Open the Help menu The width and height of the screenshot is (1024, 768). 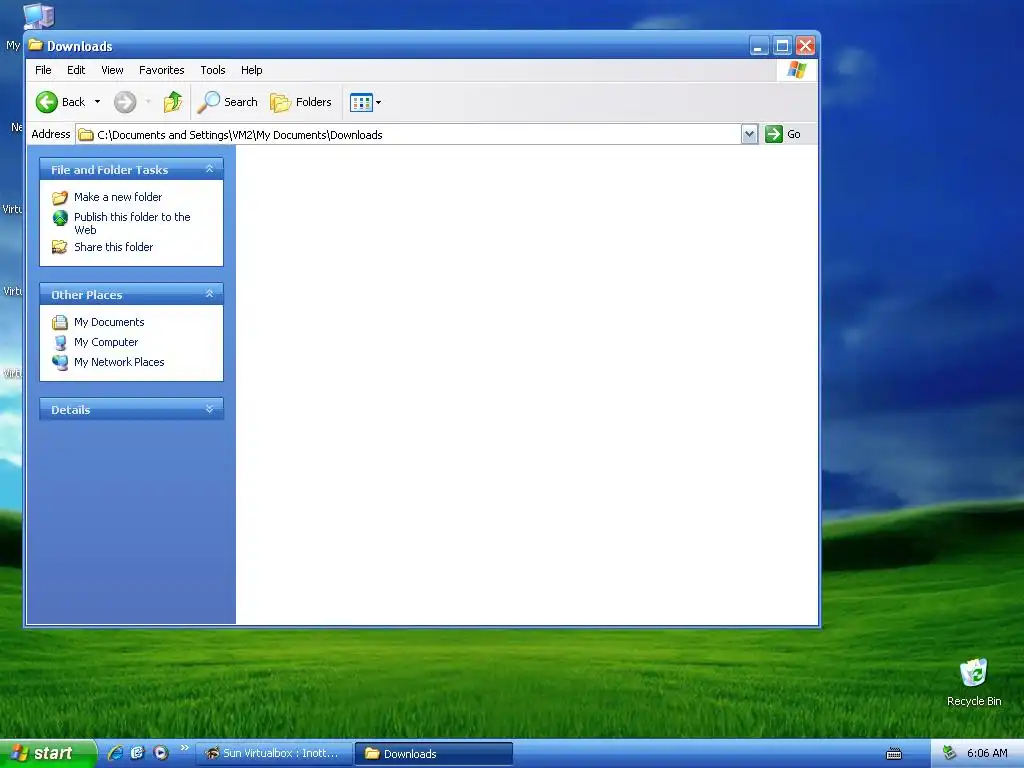(x=251, y=70)
